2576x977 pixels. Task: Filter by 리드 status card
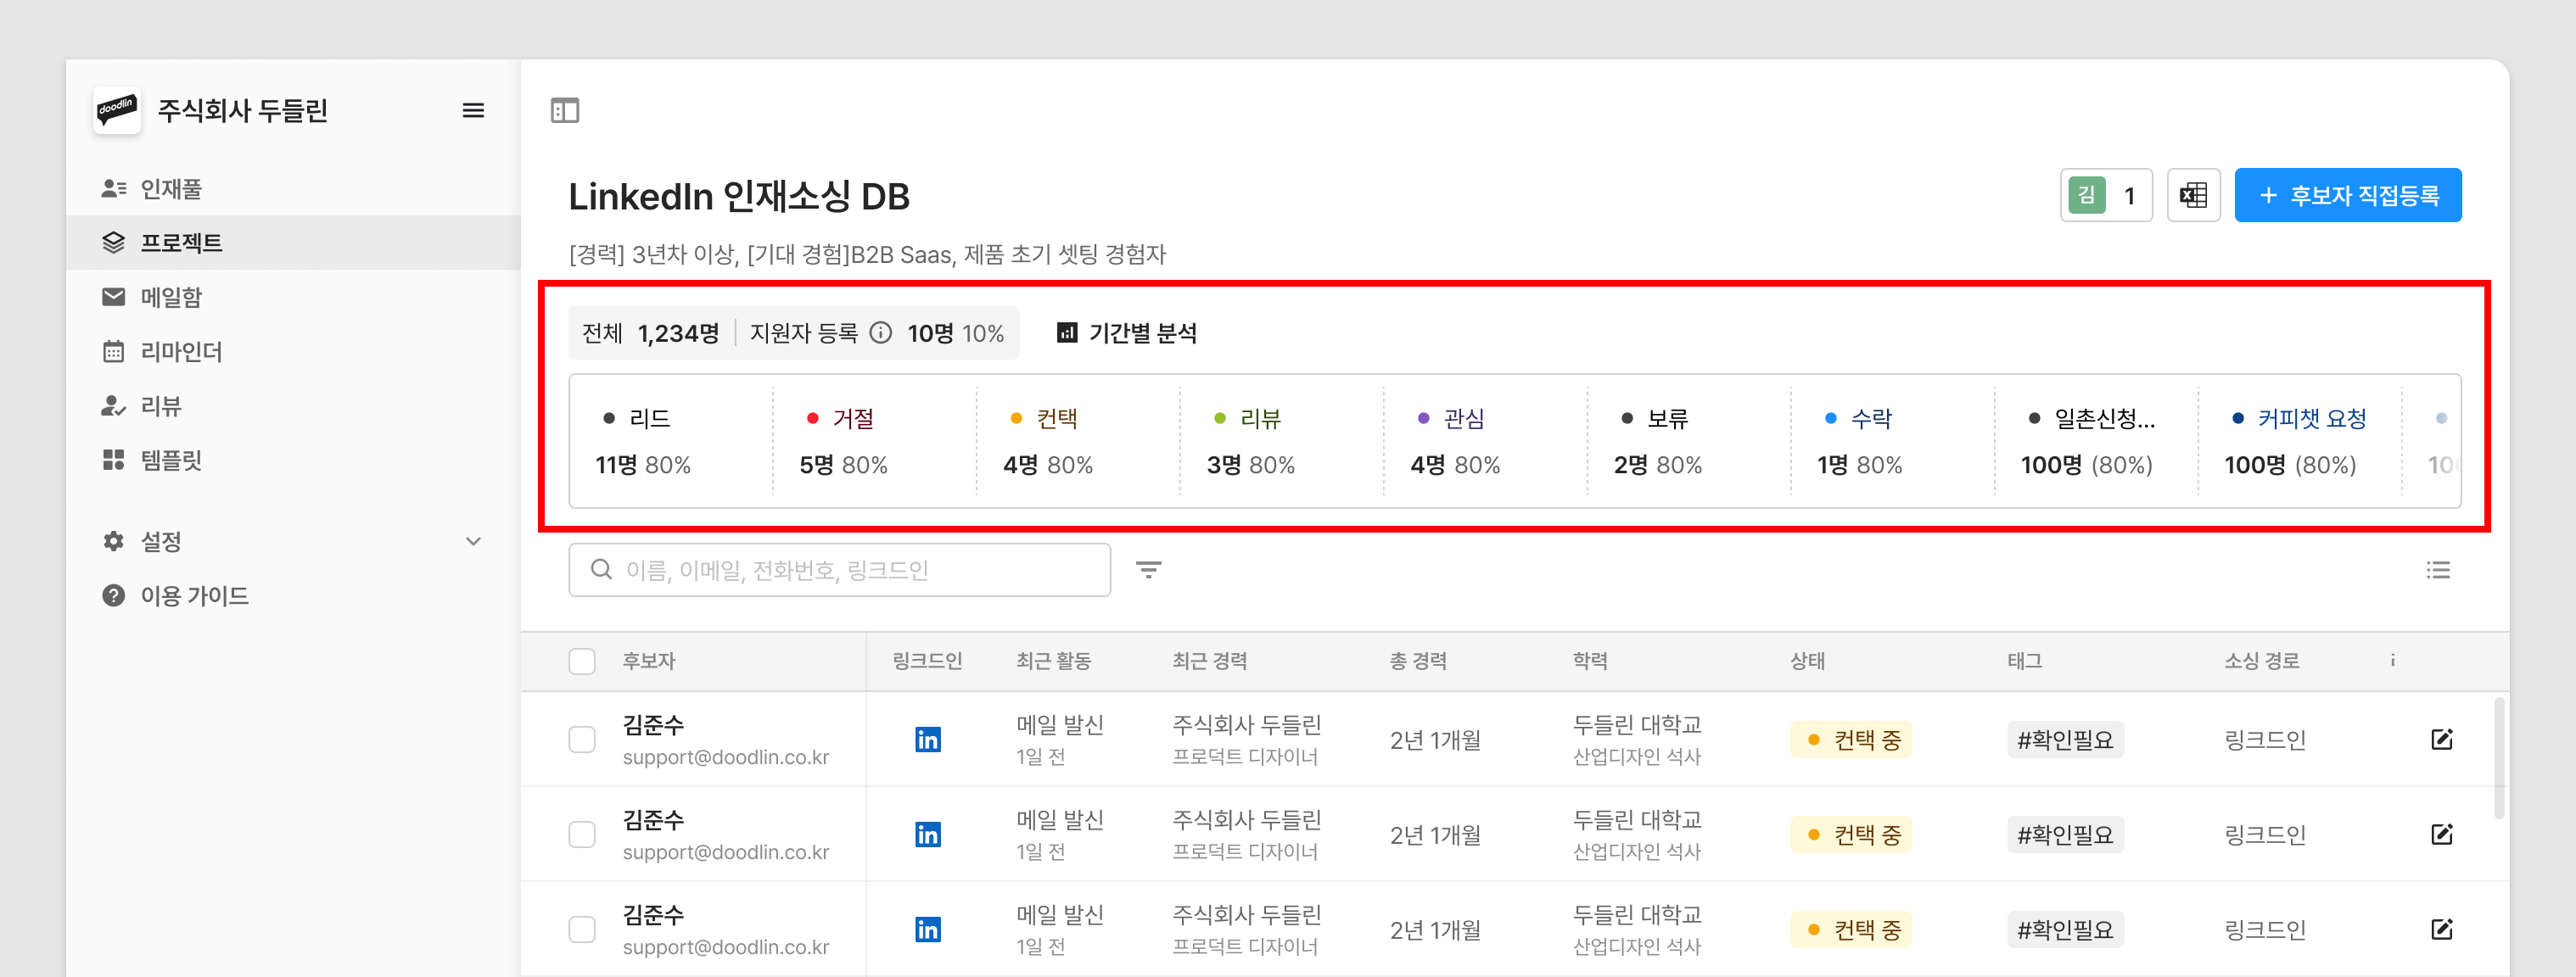(672, 441)
